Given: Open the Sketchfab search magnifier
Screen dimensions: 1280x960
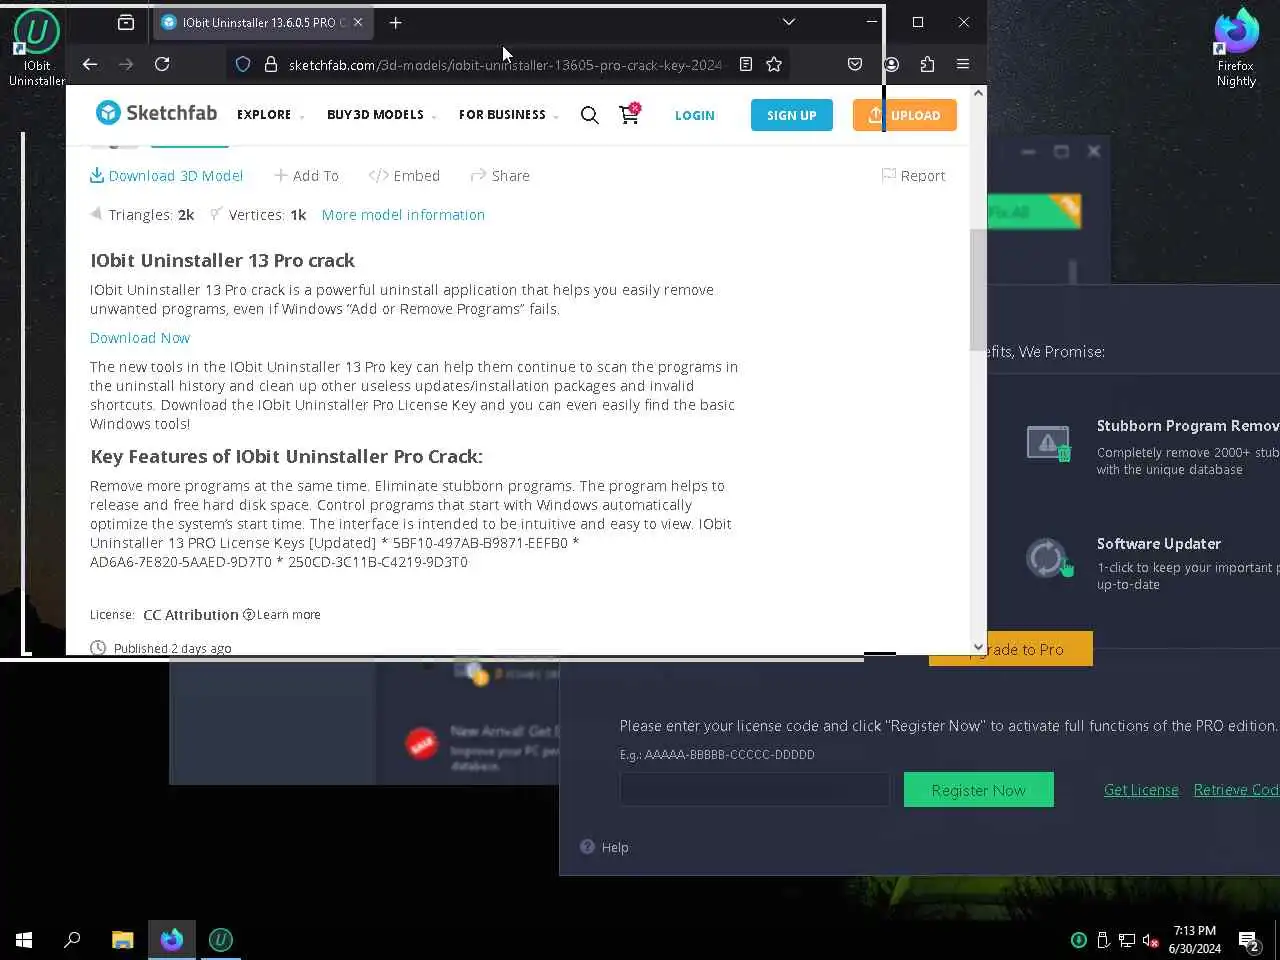Looking at the screenshot, I should click(x=590, y=115).
